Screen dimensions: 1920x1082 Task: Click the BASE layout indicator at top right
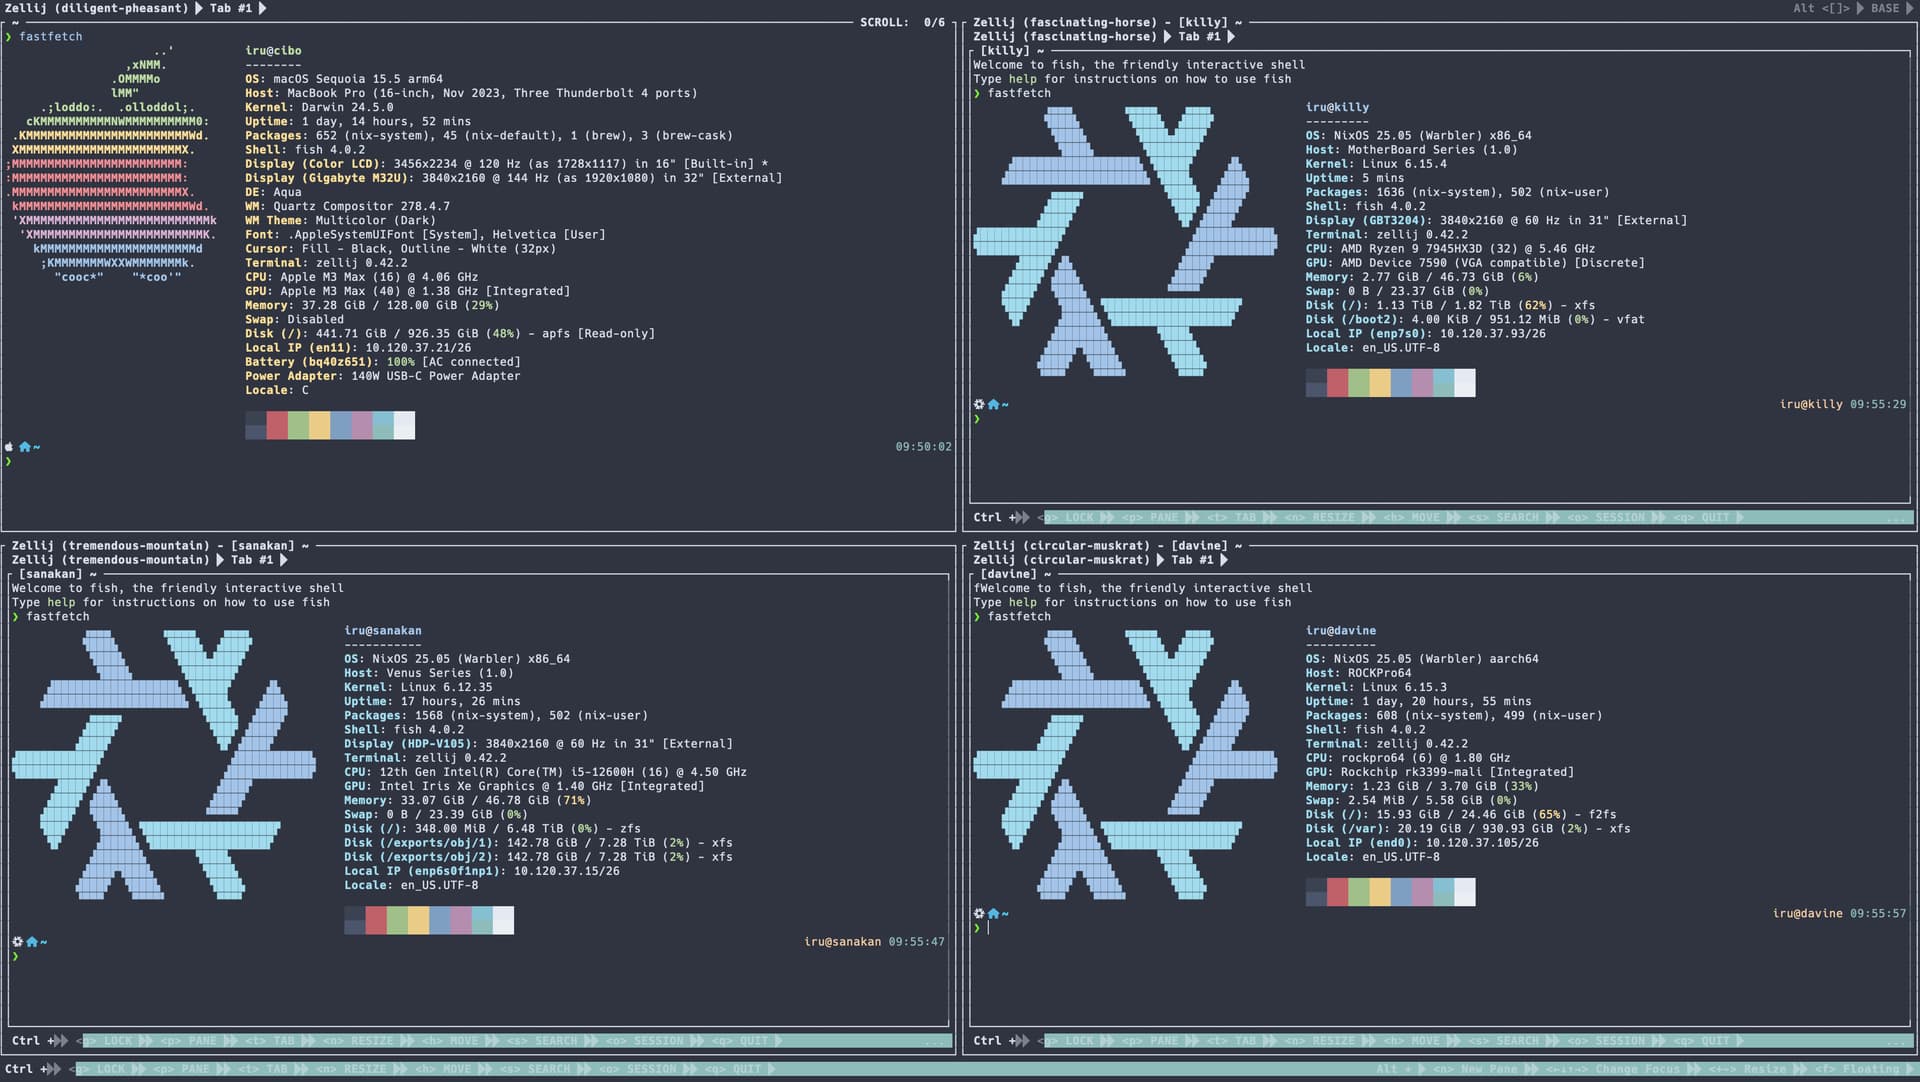1884,8
